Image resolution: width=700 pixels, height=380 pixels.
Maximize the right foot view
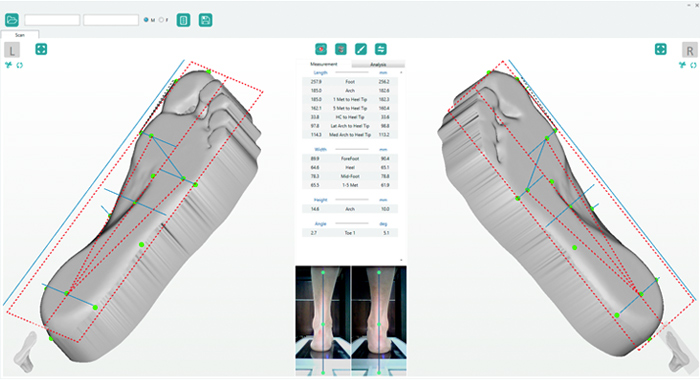pos(661,49)
